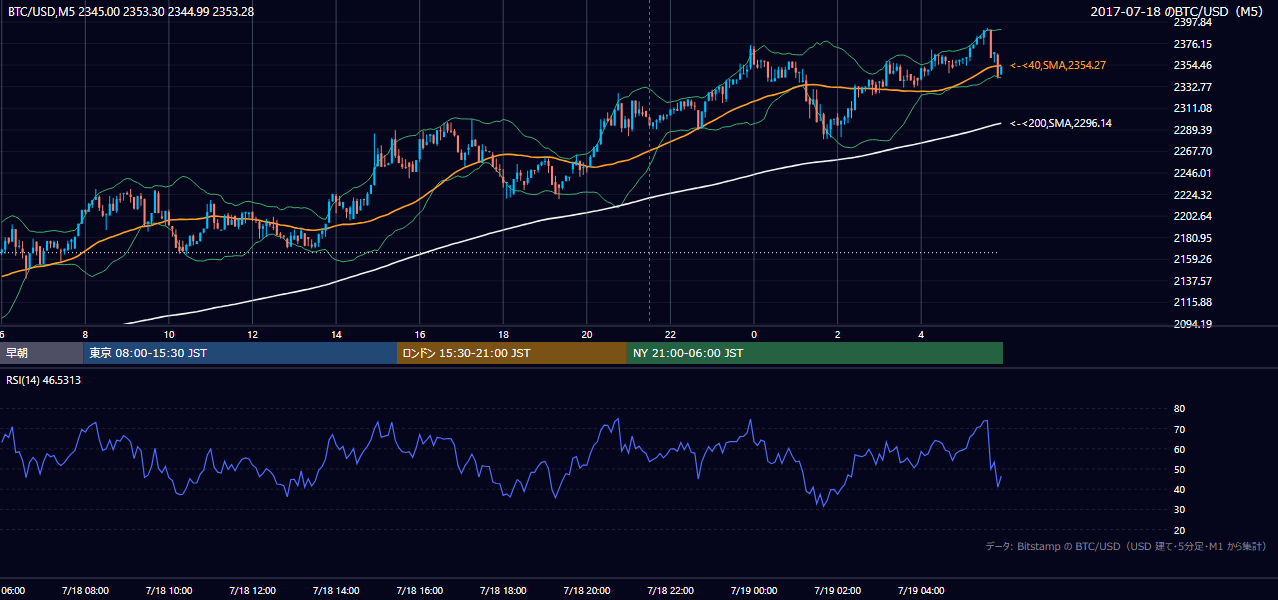Click price axis value 2115.88
Viewport: 1278px width, 600px height.
(1192, 302)
